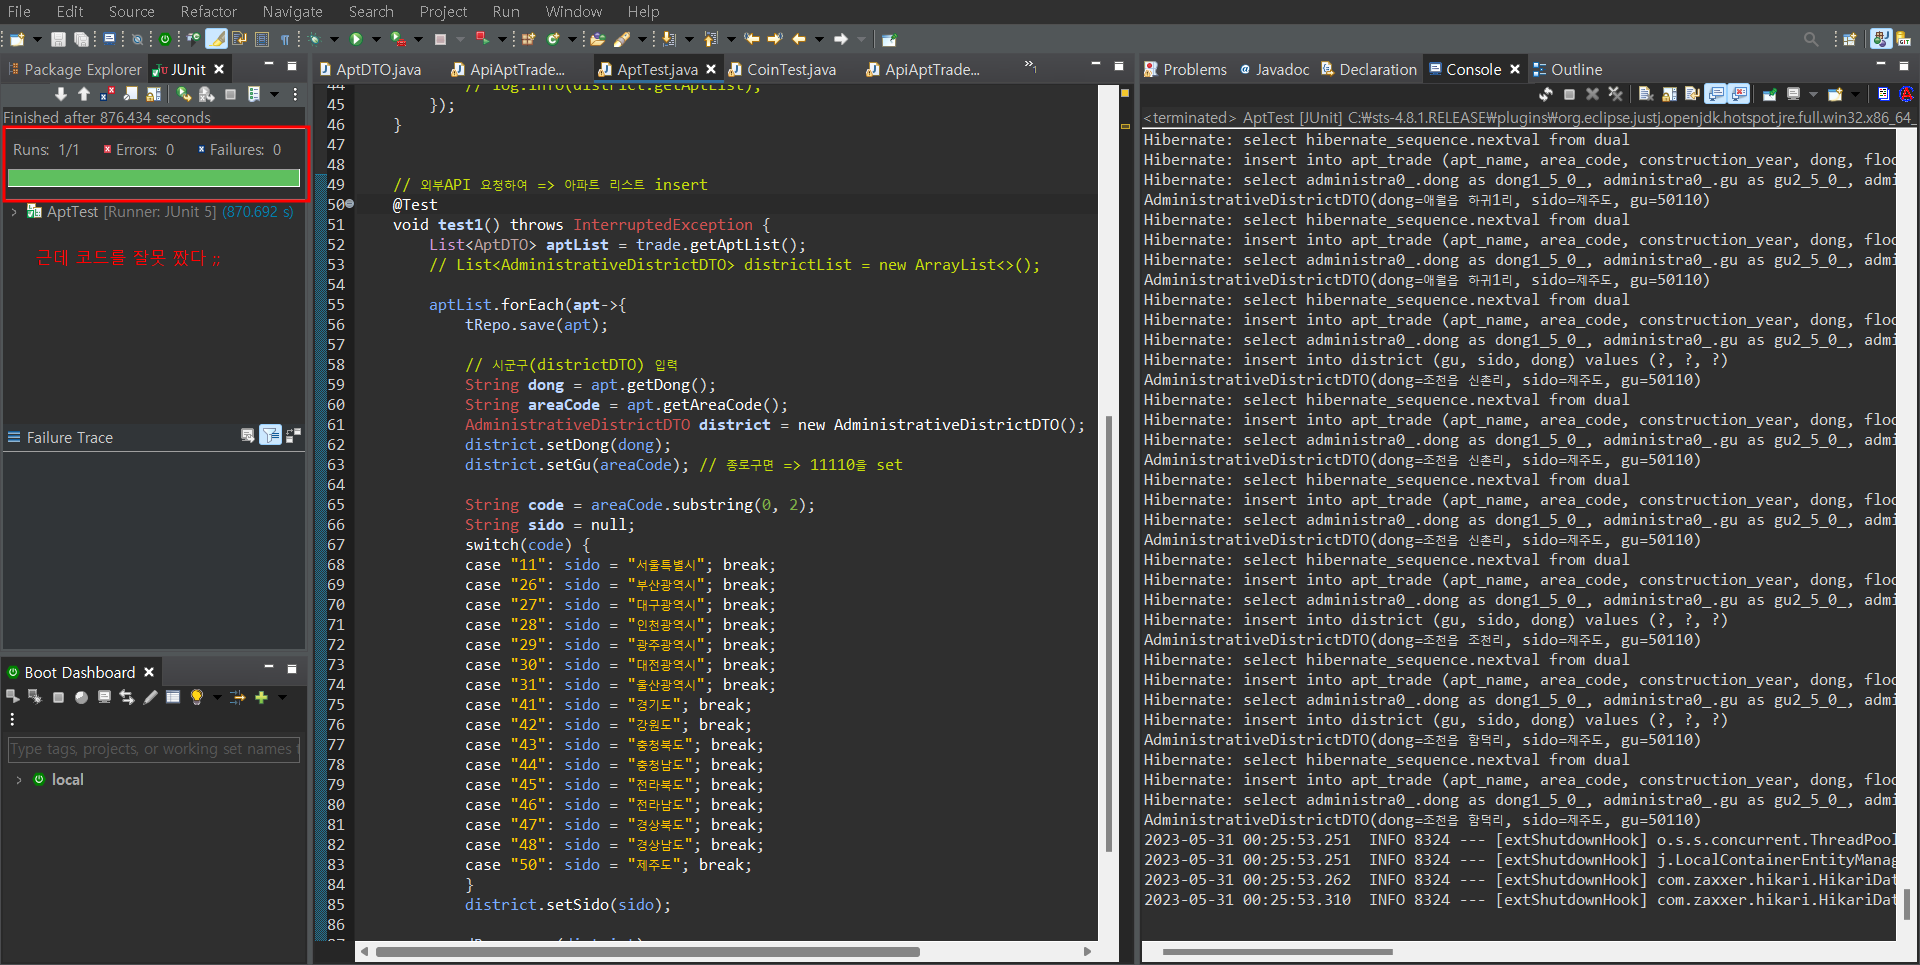The width and height of the screenshot is (1920, 965).
Task: Click Rerun Failed Tests First icon in JUnit
Action: 206,94
